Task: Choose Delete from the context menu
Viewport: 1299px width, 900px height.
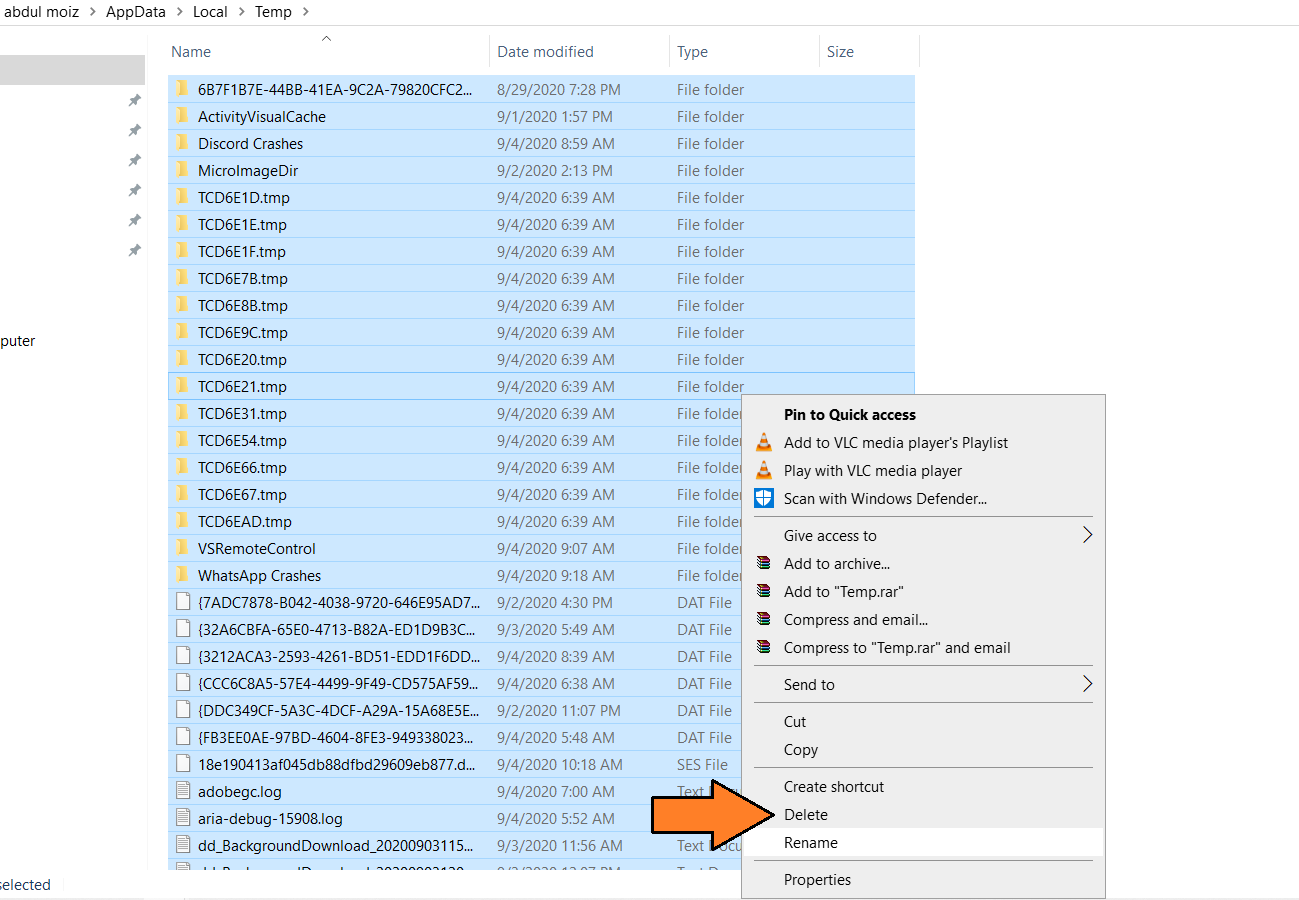Action: coord(806,815)
